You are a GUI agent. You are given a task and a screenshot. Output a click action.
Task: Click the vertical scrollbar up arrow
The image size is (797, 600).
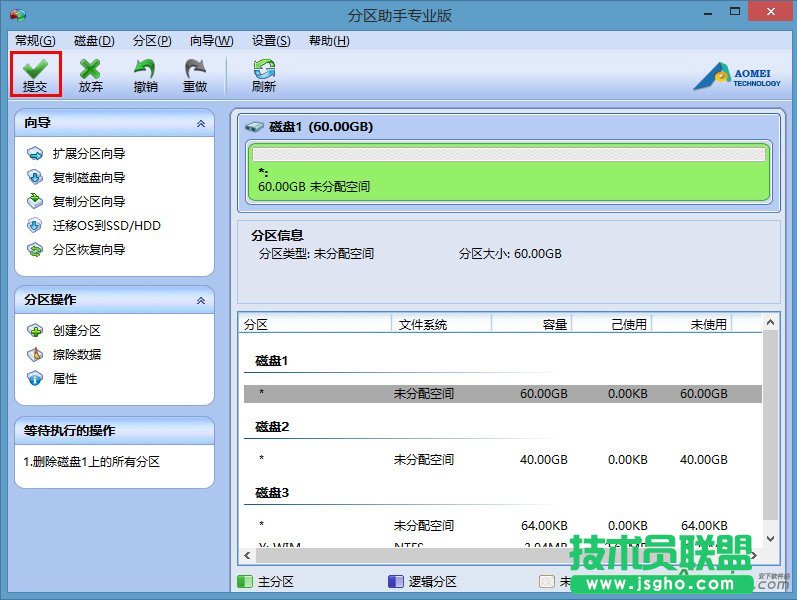coord(770,322)
